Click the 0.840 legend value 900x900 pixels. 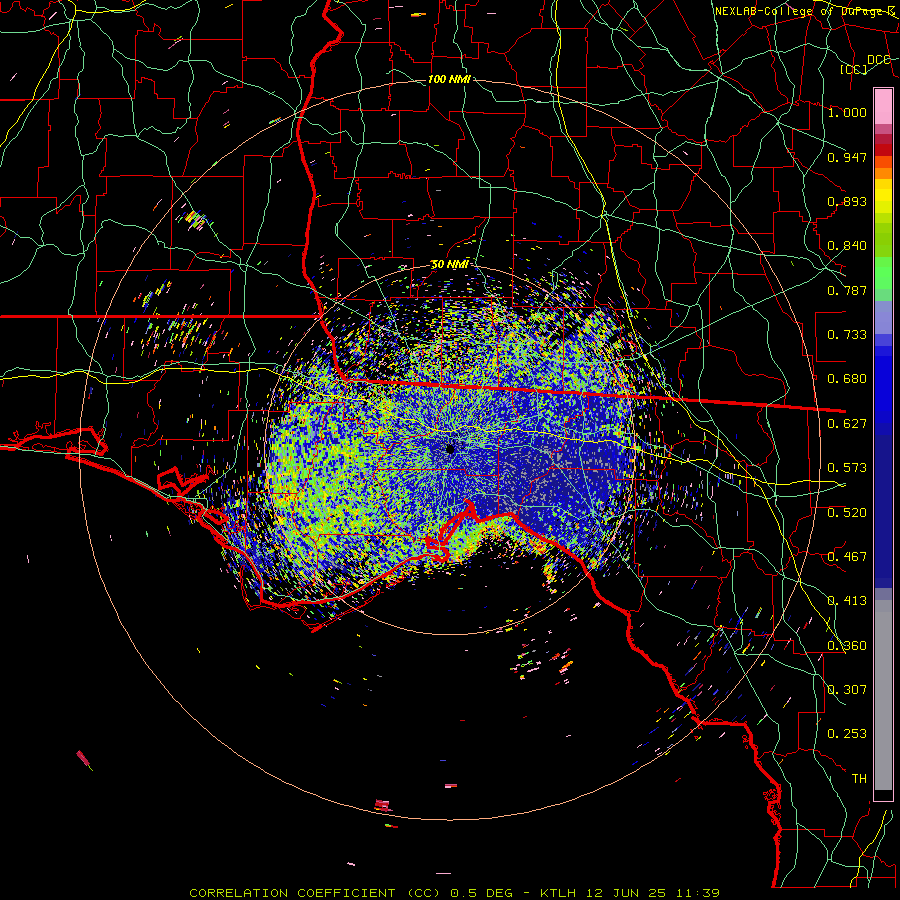click(847, 246)
